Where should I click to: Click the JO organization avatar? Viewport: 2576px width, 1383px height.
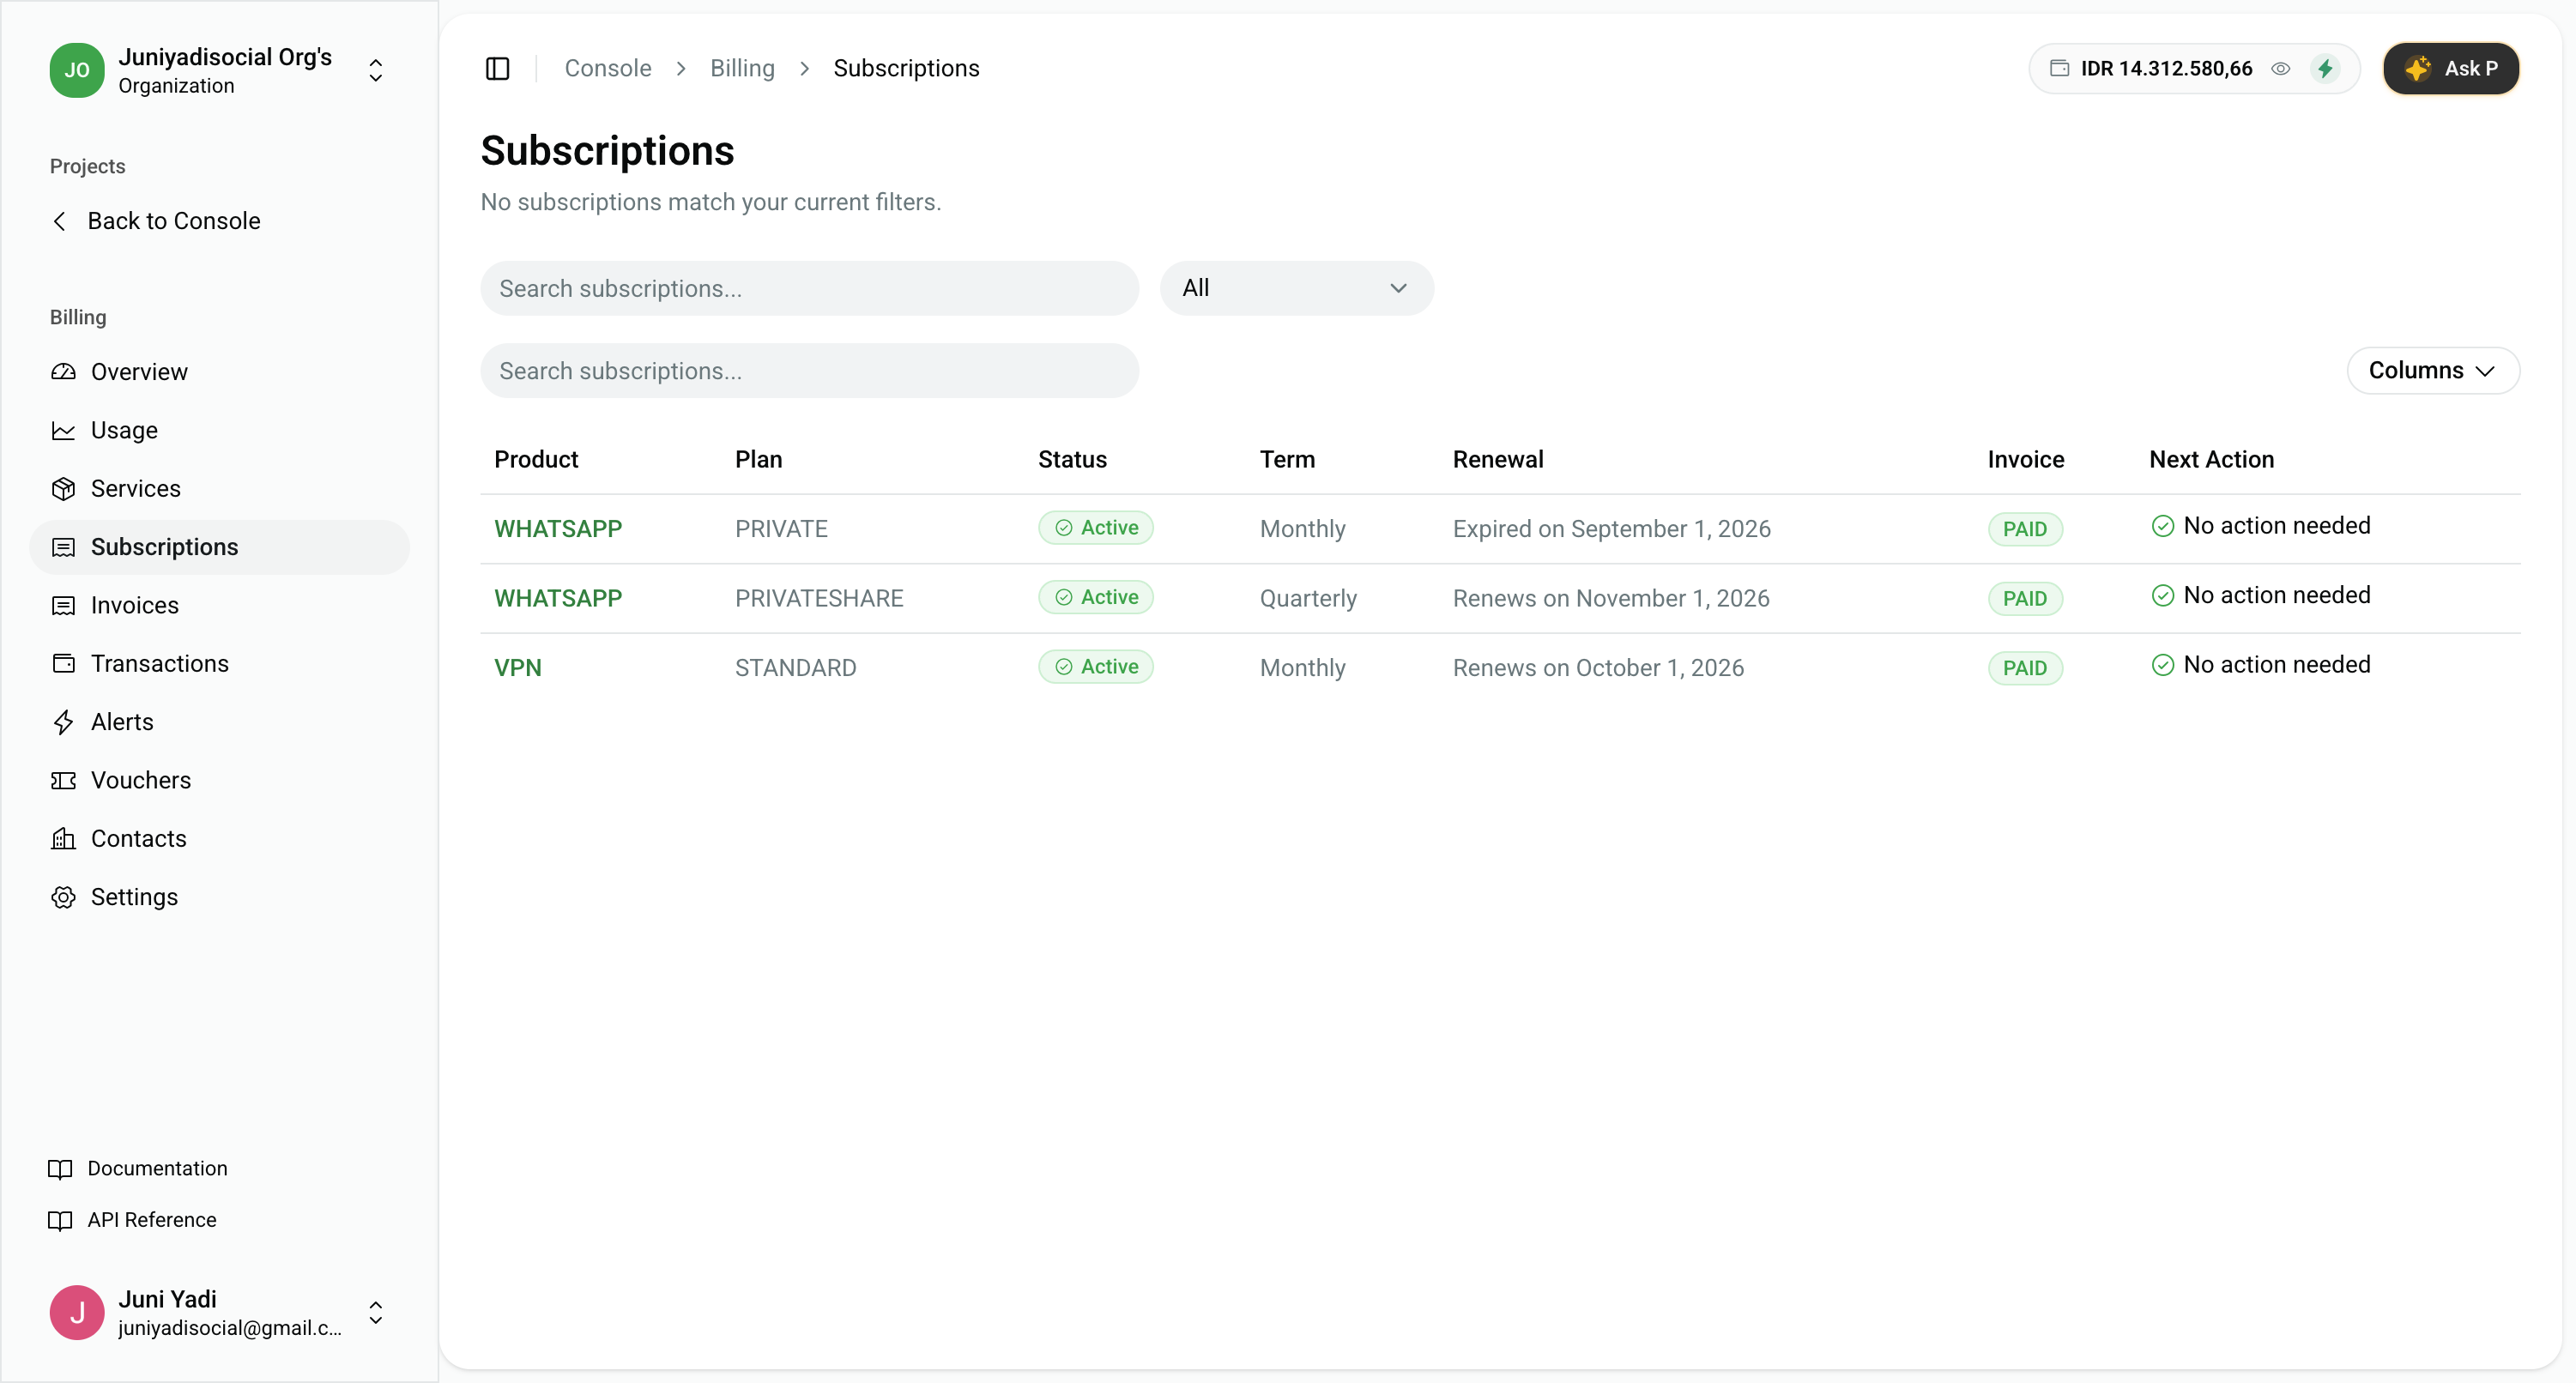(x=77, y=70)
